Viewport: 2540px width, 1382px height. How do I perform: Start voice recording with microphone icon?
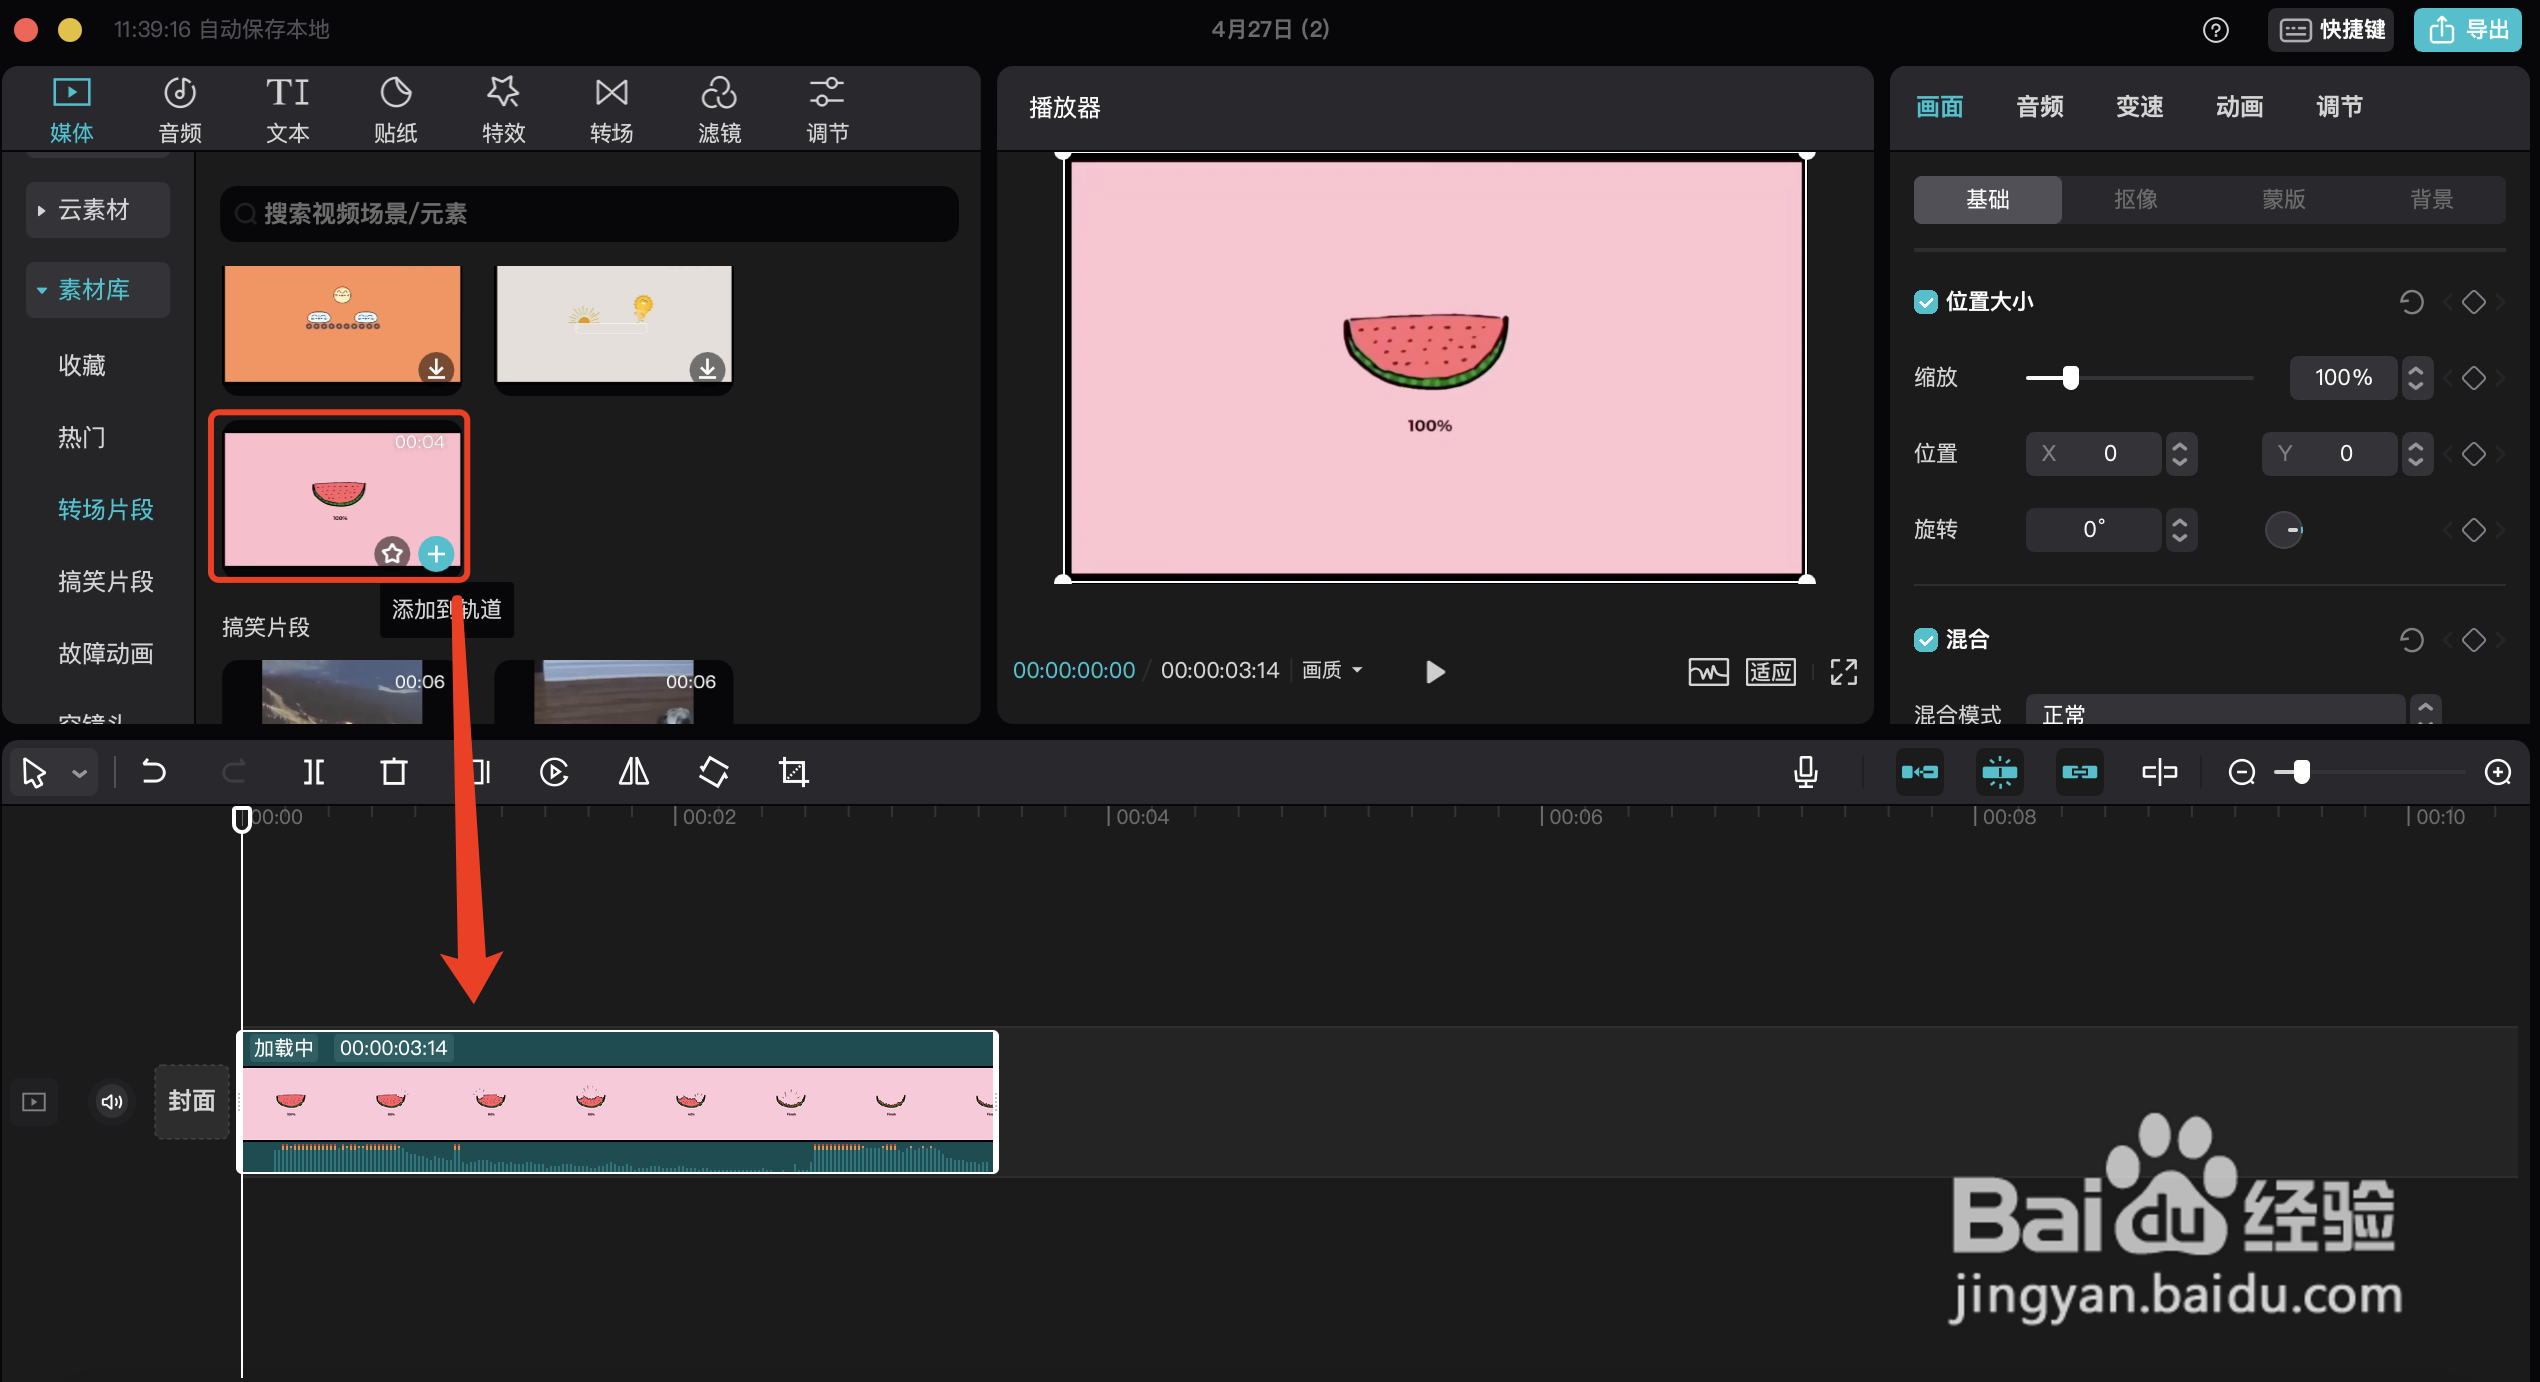click(x=1805, y=771)
